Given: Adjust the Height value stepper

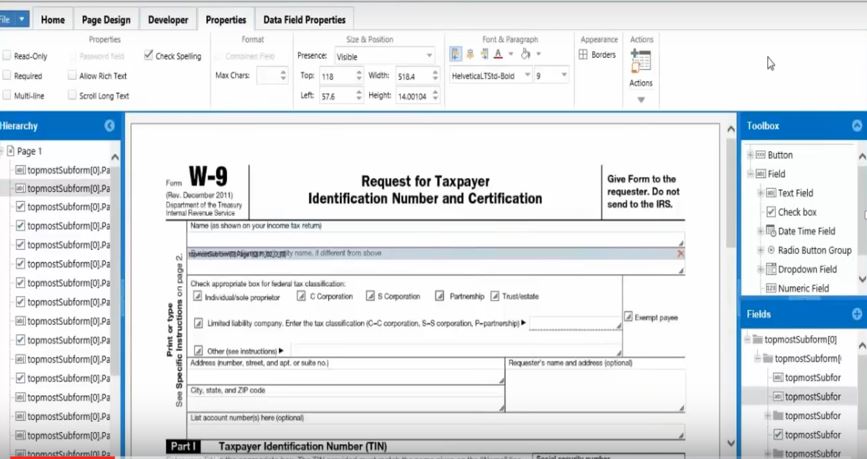Looking at the screenshot, I should point(435,96).
